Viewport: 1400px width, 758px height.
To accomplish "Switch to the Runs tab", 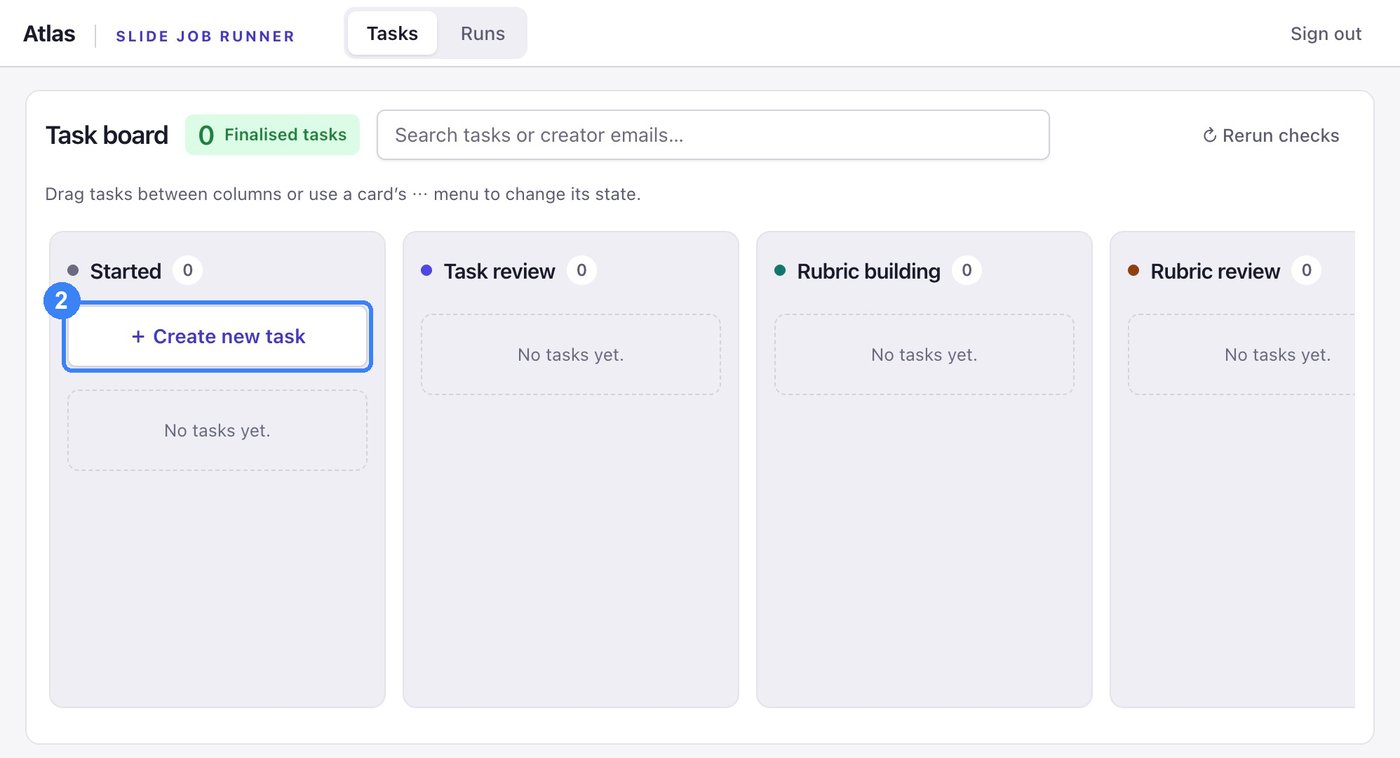I will (x=483, y=33).
